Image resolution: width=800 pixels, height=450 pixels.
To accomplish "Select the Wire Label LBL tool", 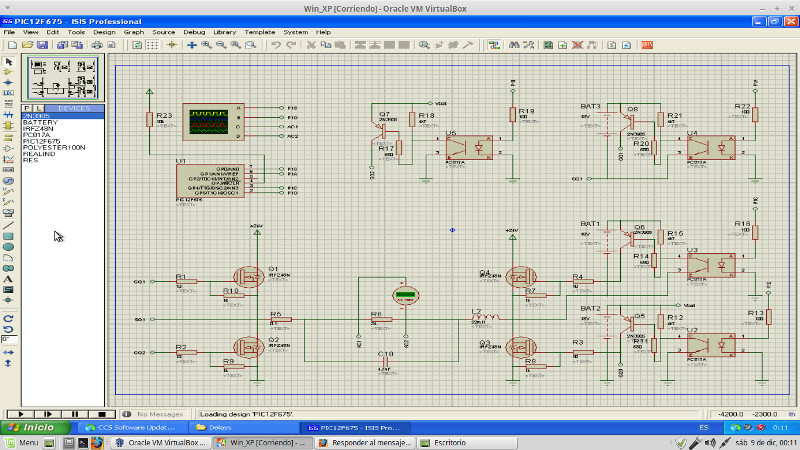I will click(x=9, y=93).
